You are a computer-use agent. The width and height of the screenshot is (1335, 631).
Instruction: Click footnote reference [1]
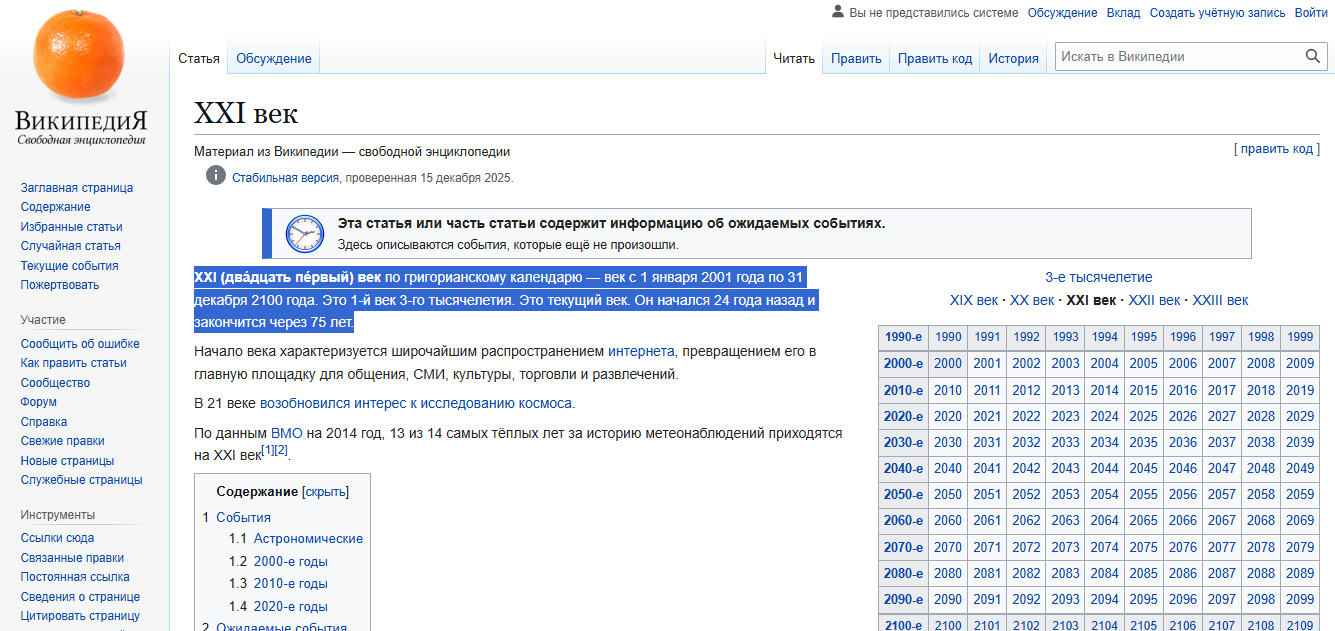coord(267,450)
